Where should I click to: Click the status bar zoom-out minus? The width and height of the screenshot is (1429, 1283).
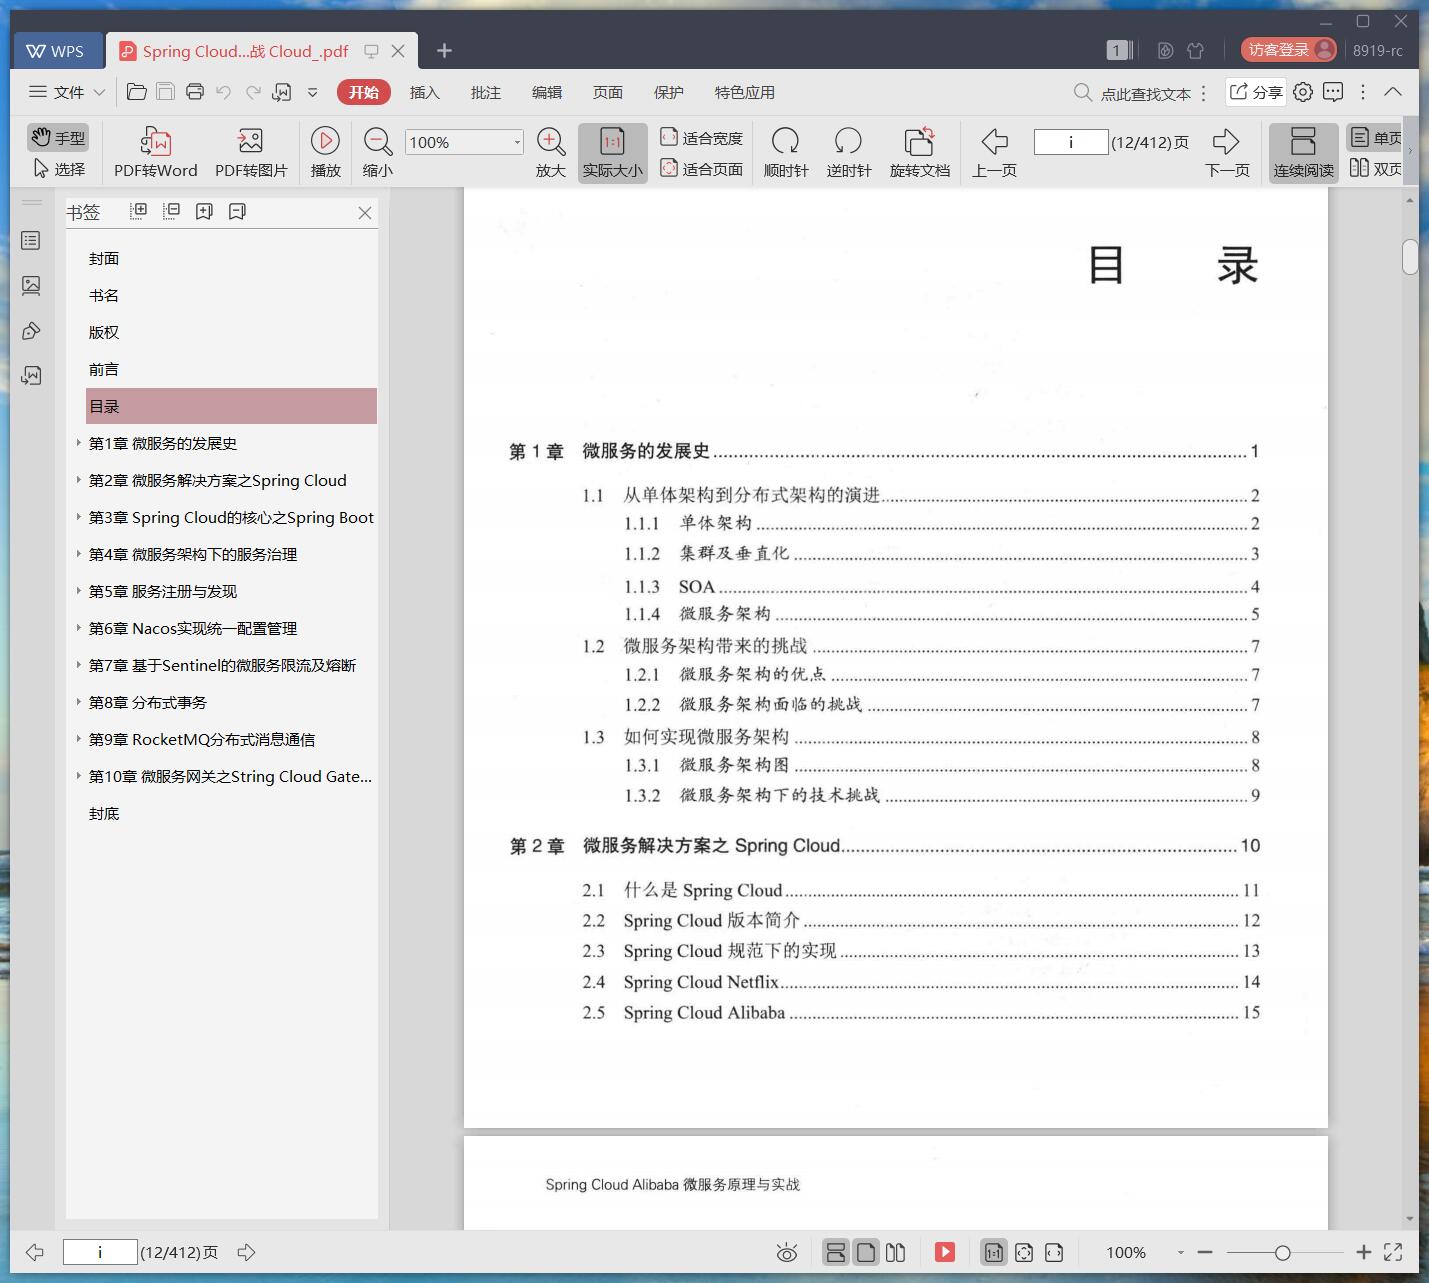point(1204,1252)
